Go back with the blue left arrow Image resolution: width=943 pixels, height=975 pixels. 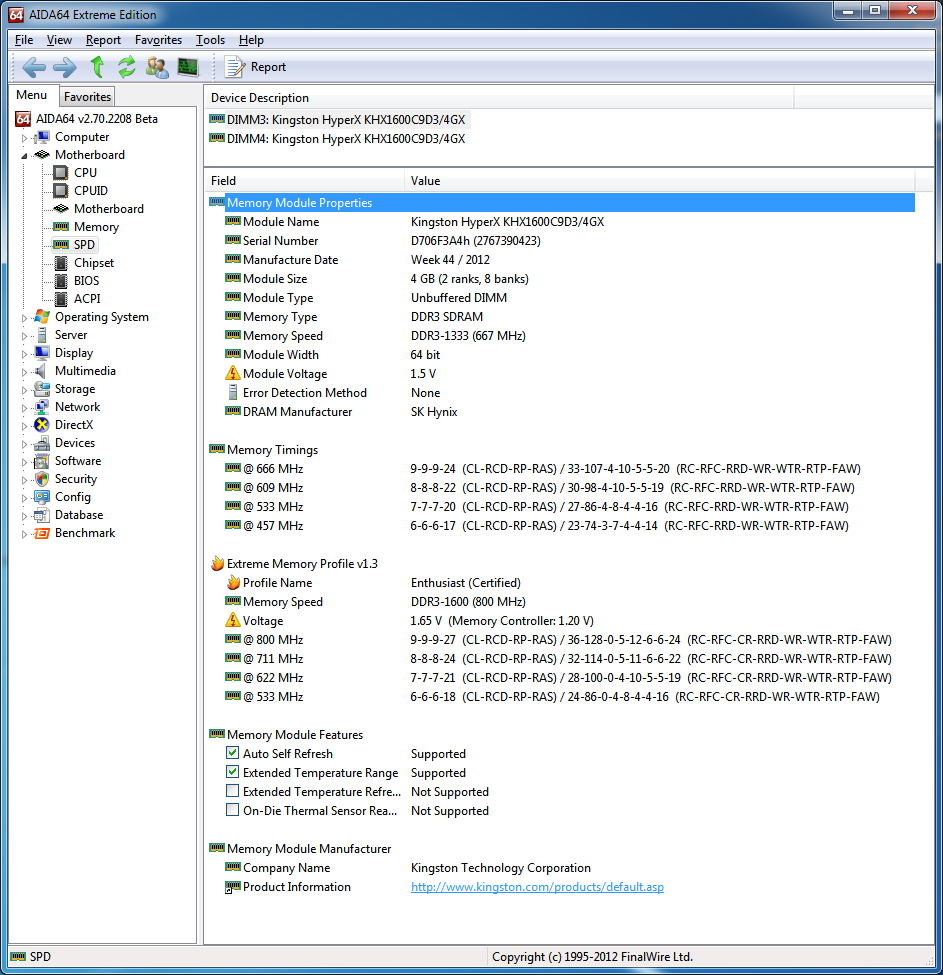tap(34, 67)
